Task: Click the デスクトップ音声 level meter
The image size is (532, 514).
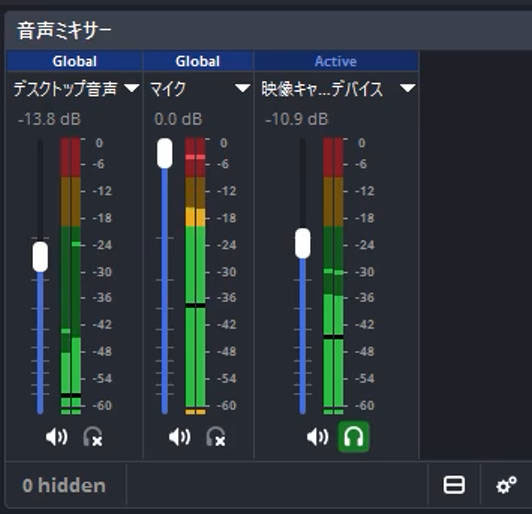Action: (71, 276)
